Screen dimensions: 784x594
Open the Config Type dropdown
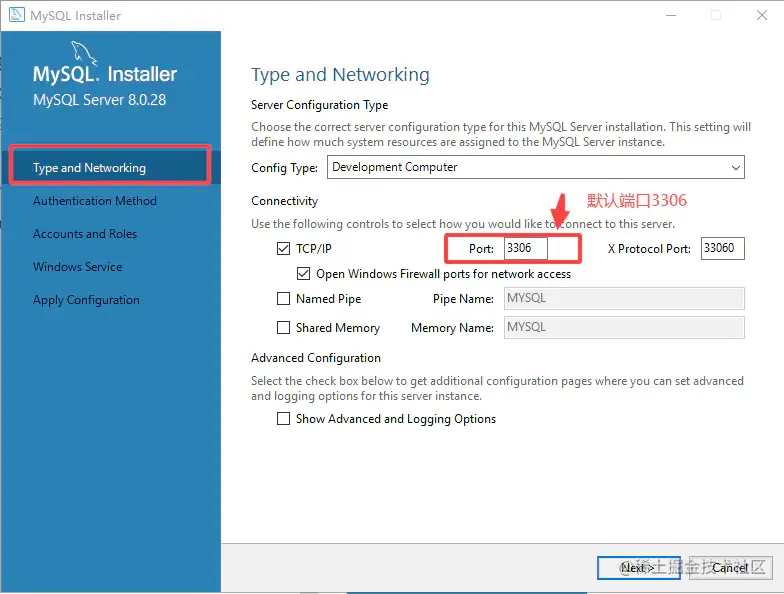pos(536,167)
